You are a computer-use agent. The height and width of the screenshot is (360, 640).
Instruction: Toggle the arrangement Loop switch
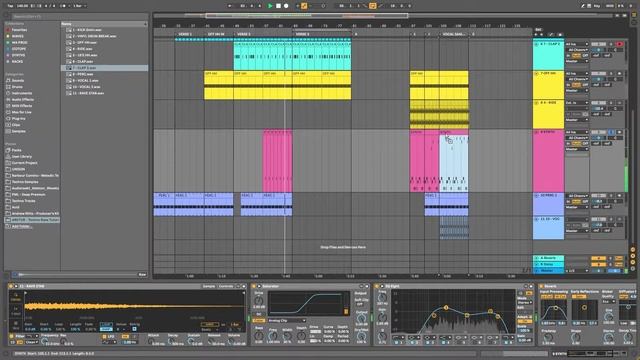pos(372,6)
